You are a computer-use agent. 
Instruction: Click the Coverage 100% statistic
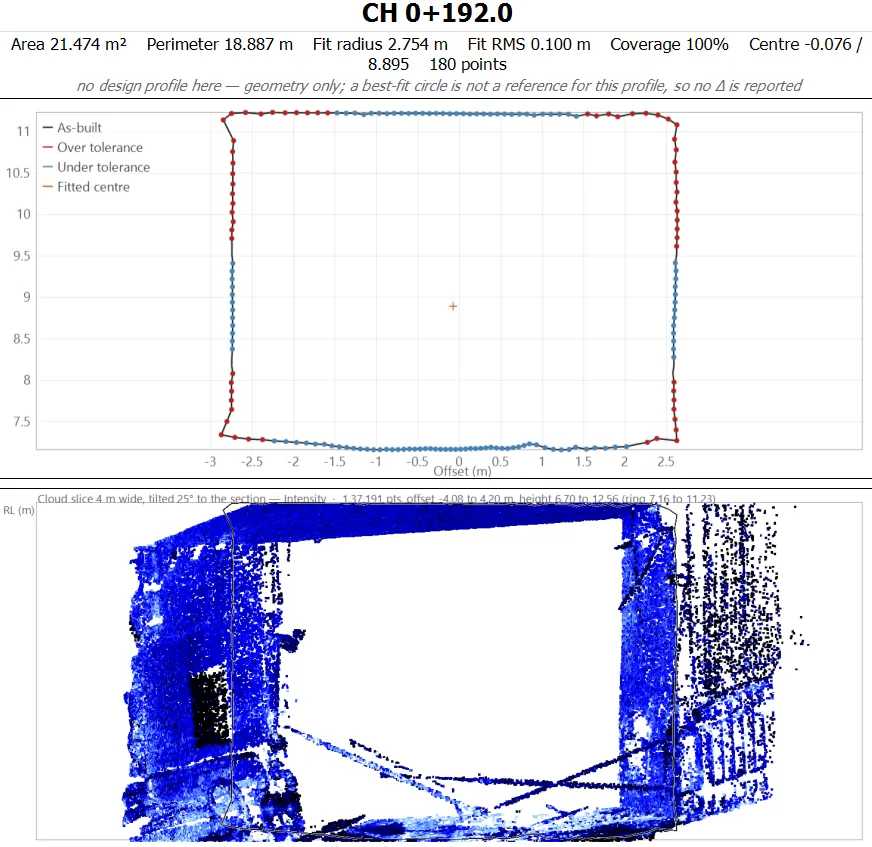click(x=669, y=44)
